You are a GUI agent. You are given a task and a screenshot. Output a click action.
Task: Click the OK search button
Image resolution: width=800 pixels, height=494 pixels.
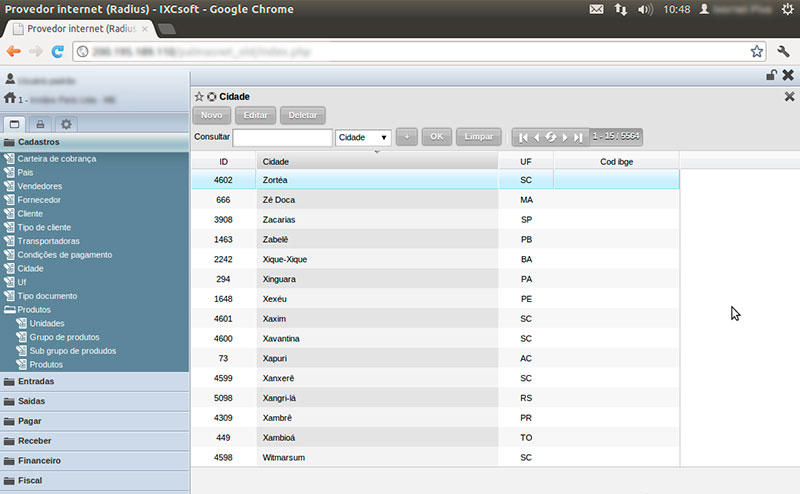tap(436, 137)
